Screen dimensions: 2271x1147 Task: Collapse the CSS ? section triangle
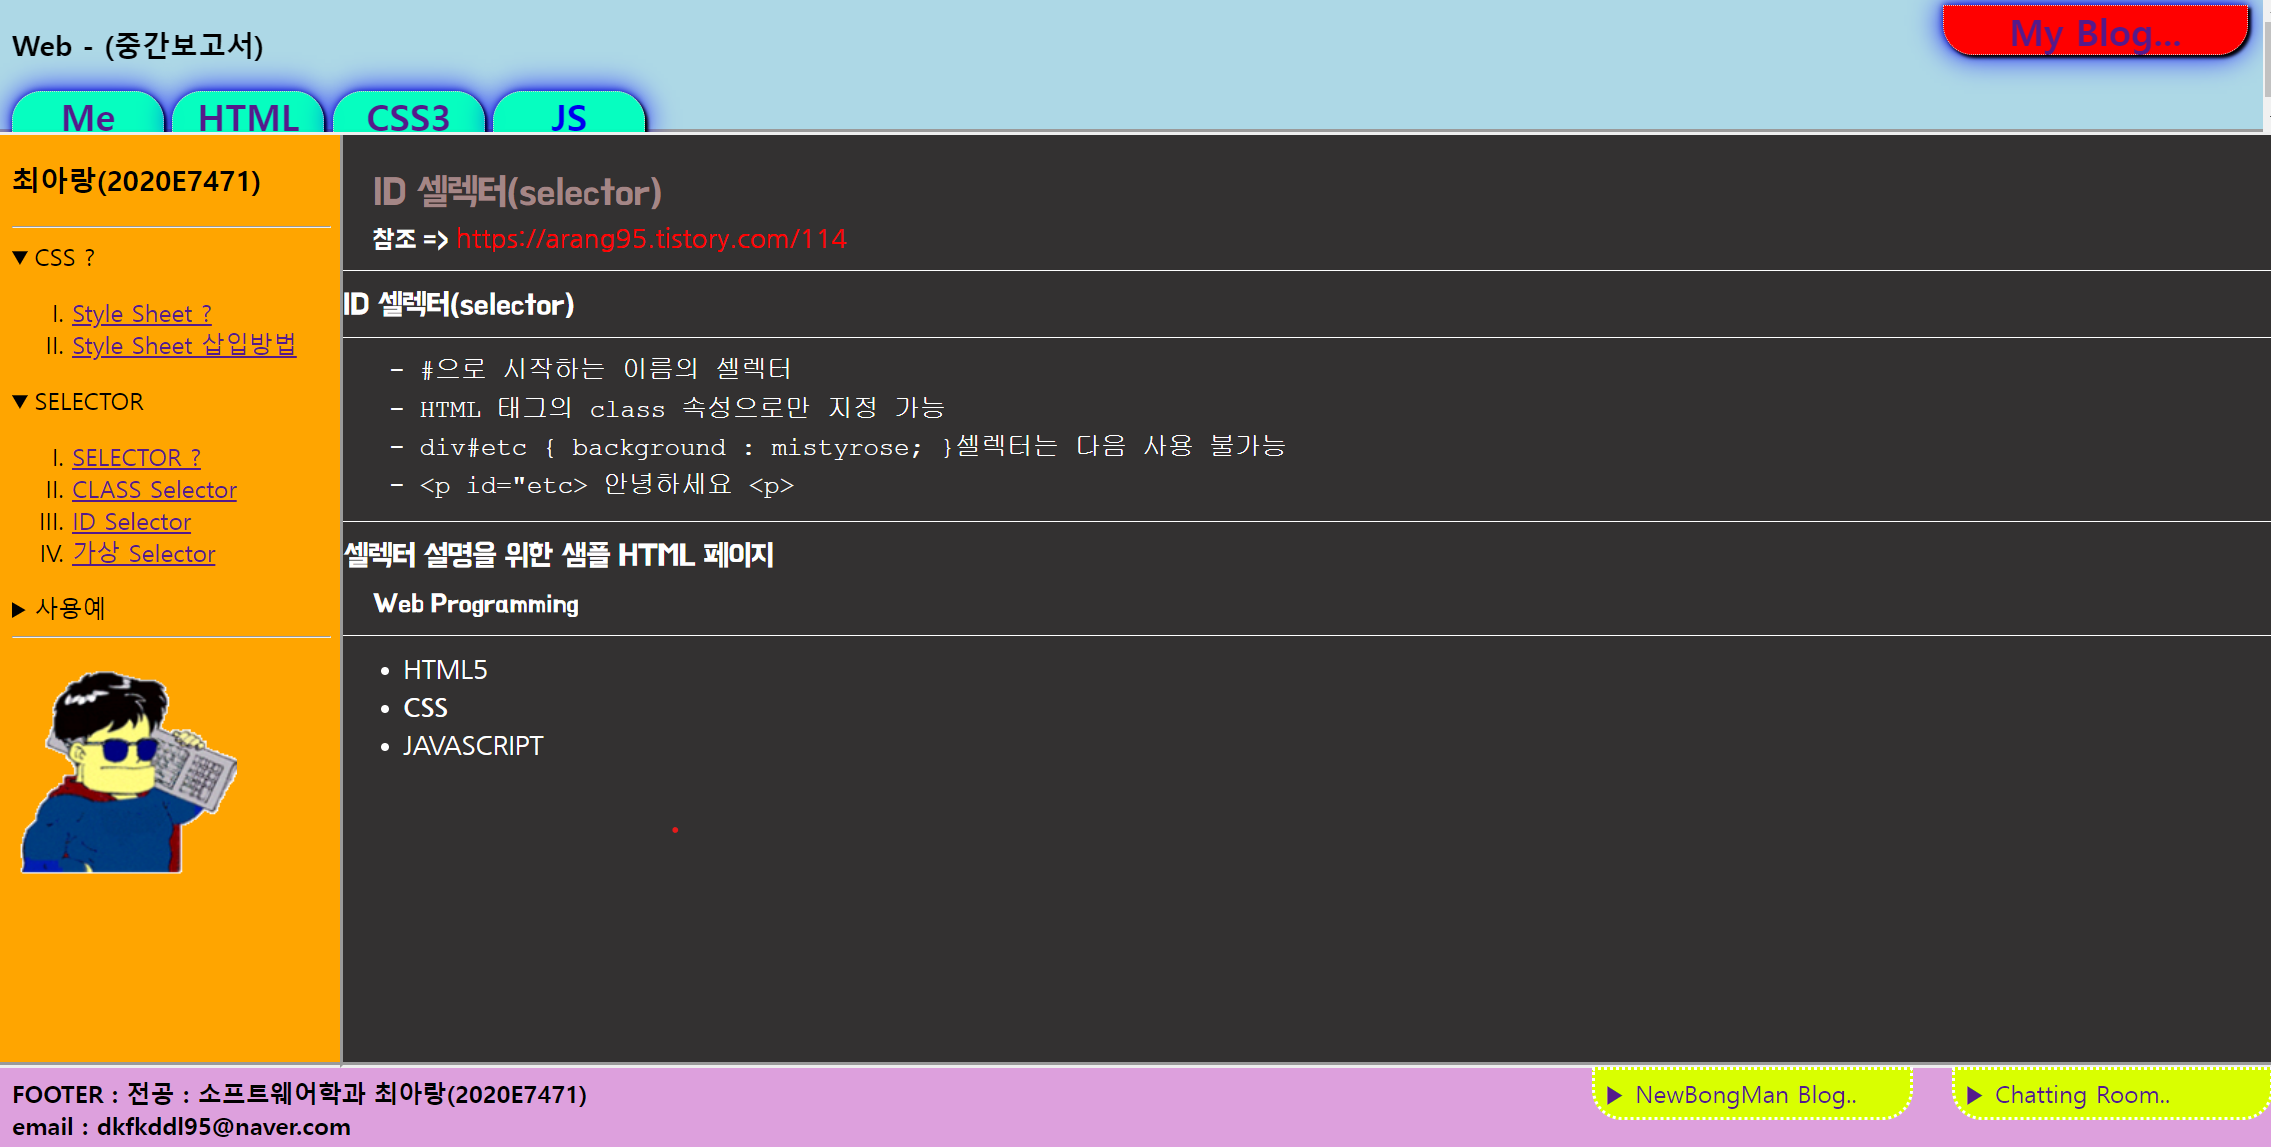pos(20,258)
